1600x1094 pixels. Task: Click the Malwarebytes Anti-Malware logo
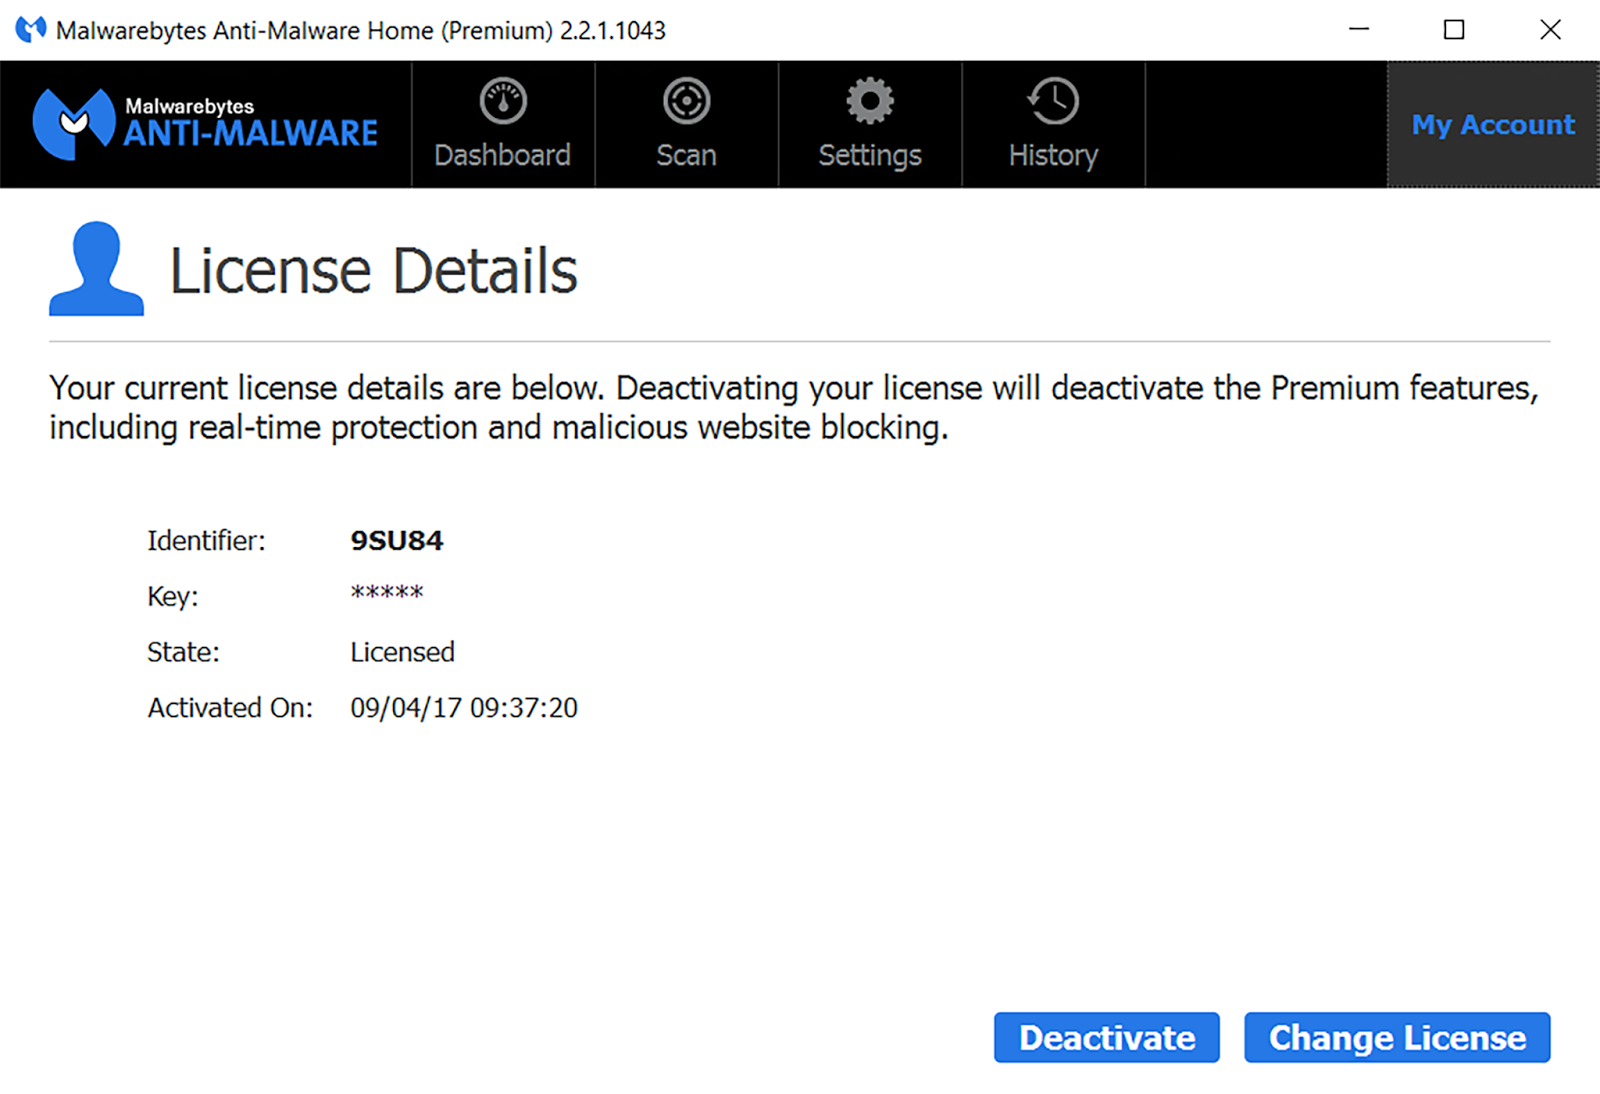(205, 123)
